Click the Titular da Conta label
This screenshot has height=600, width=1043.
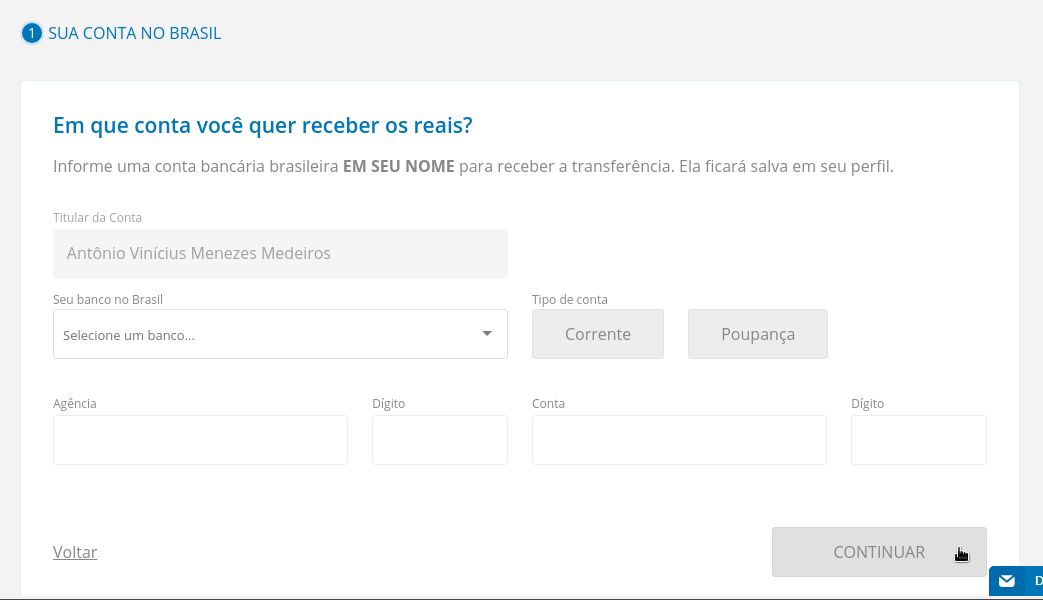tap(97, 218)
